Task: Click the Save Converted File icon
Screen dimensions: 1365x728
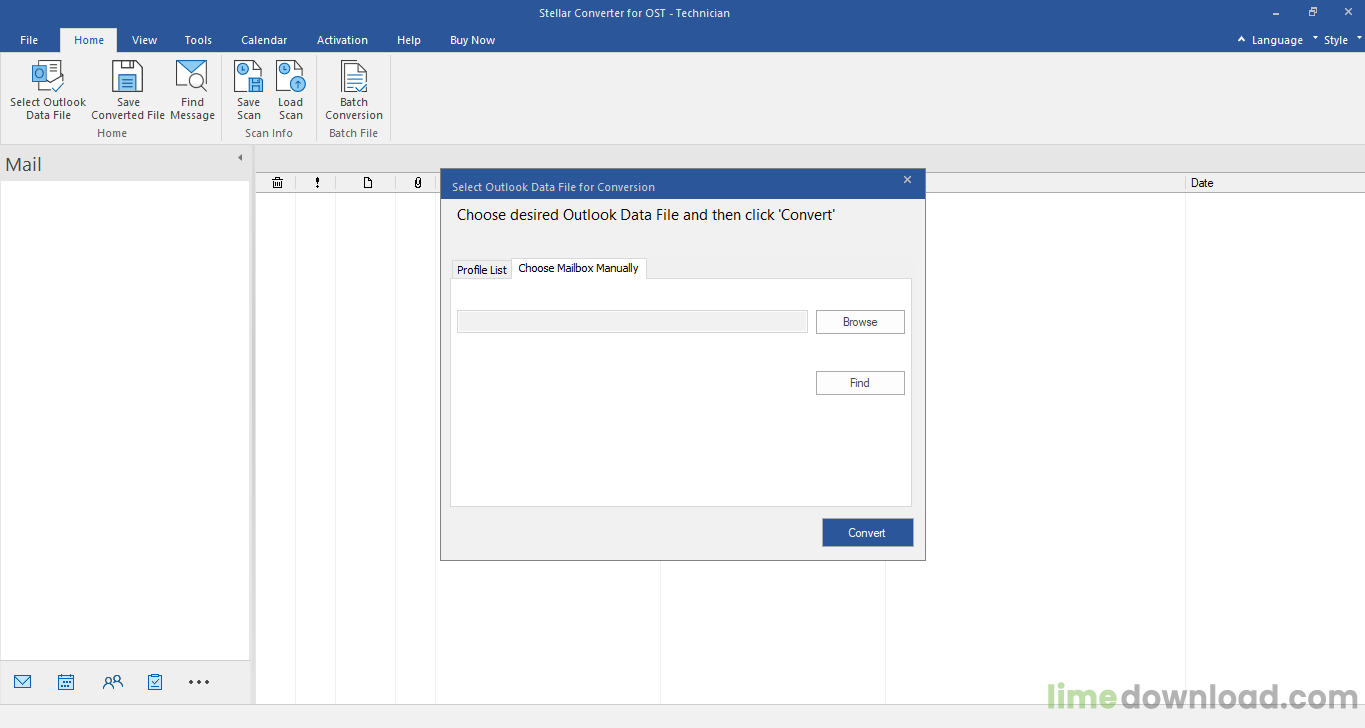Action: (127, 89)
